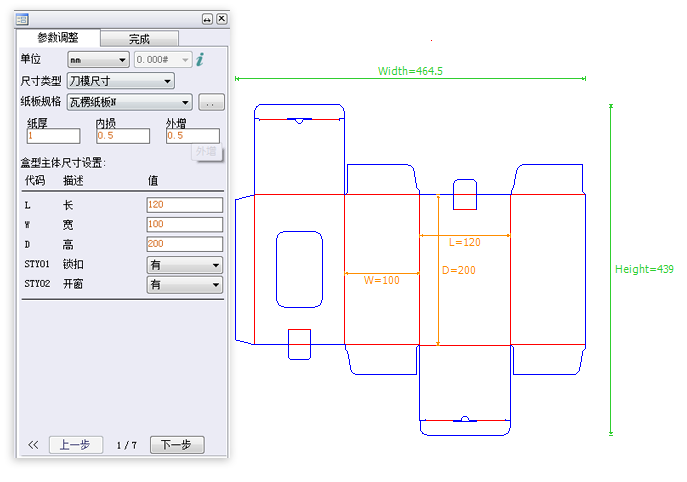
Task: Click the W=100 dimension label
Action: click(x=382, y=280)
